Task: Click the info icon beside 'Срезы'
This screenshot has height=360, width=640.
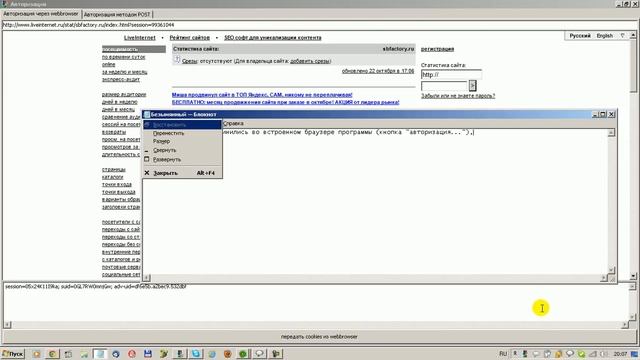Action: click(177, 60)
